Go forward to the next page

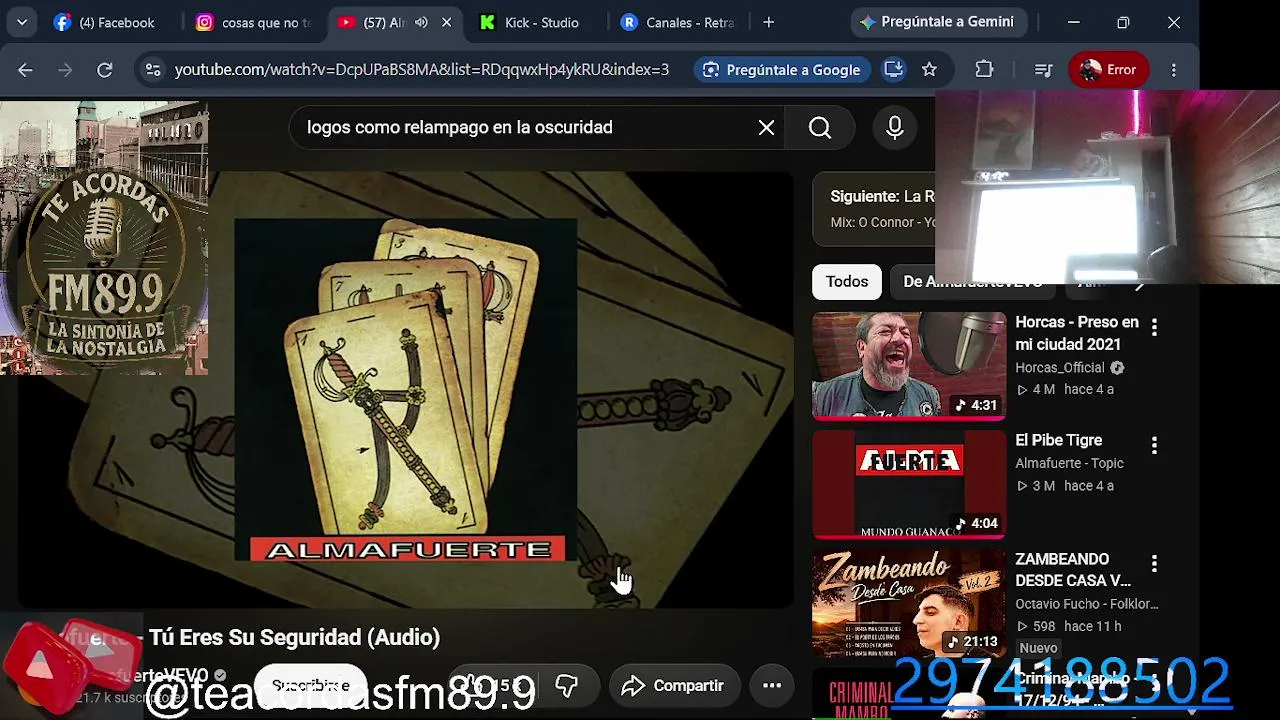pos(65,70)
